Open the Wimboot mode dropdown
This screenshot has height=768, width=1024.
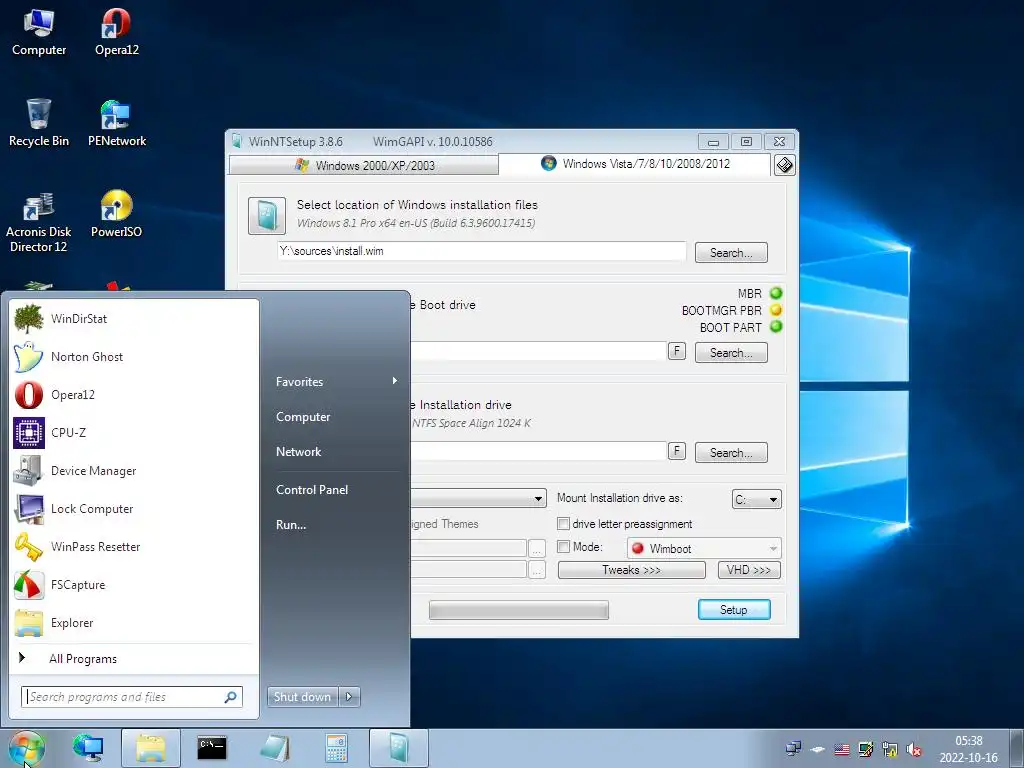click(x=704, y=549)
